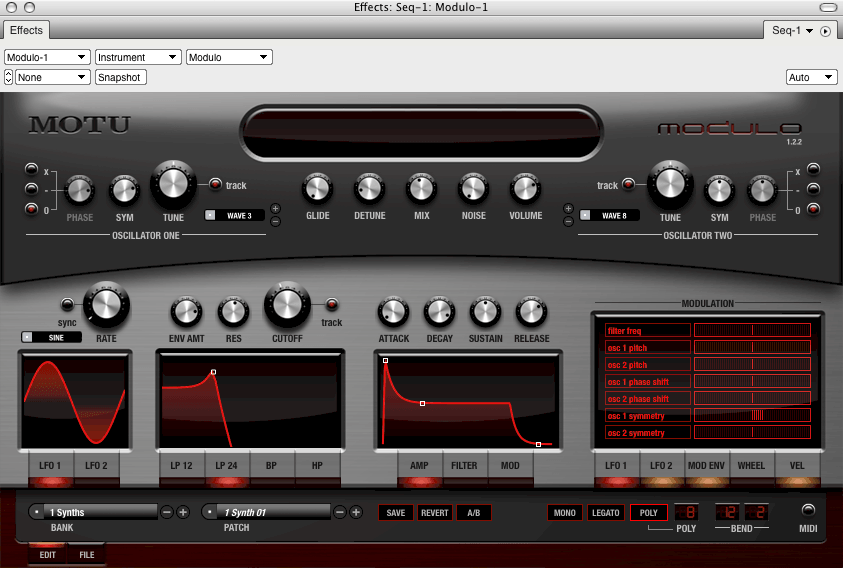Adjust osc 2 pitch modulation slider

[752, 364]
